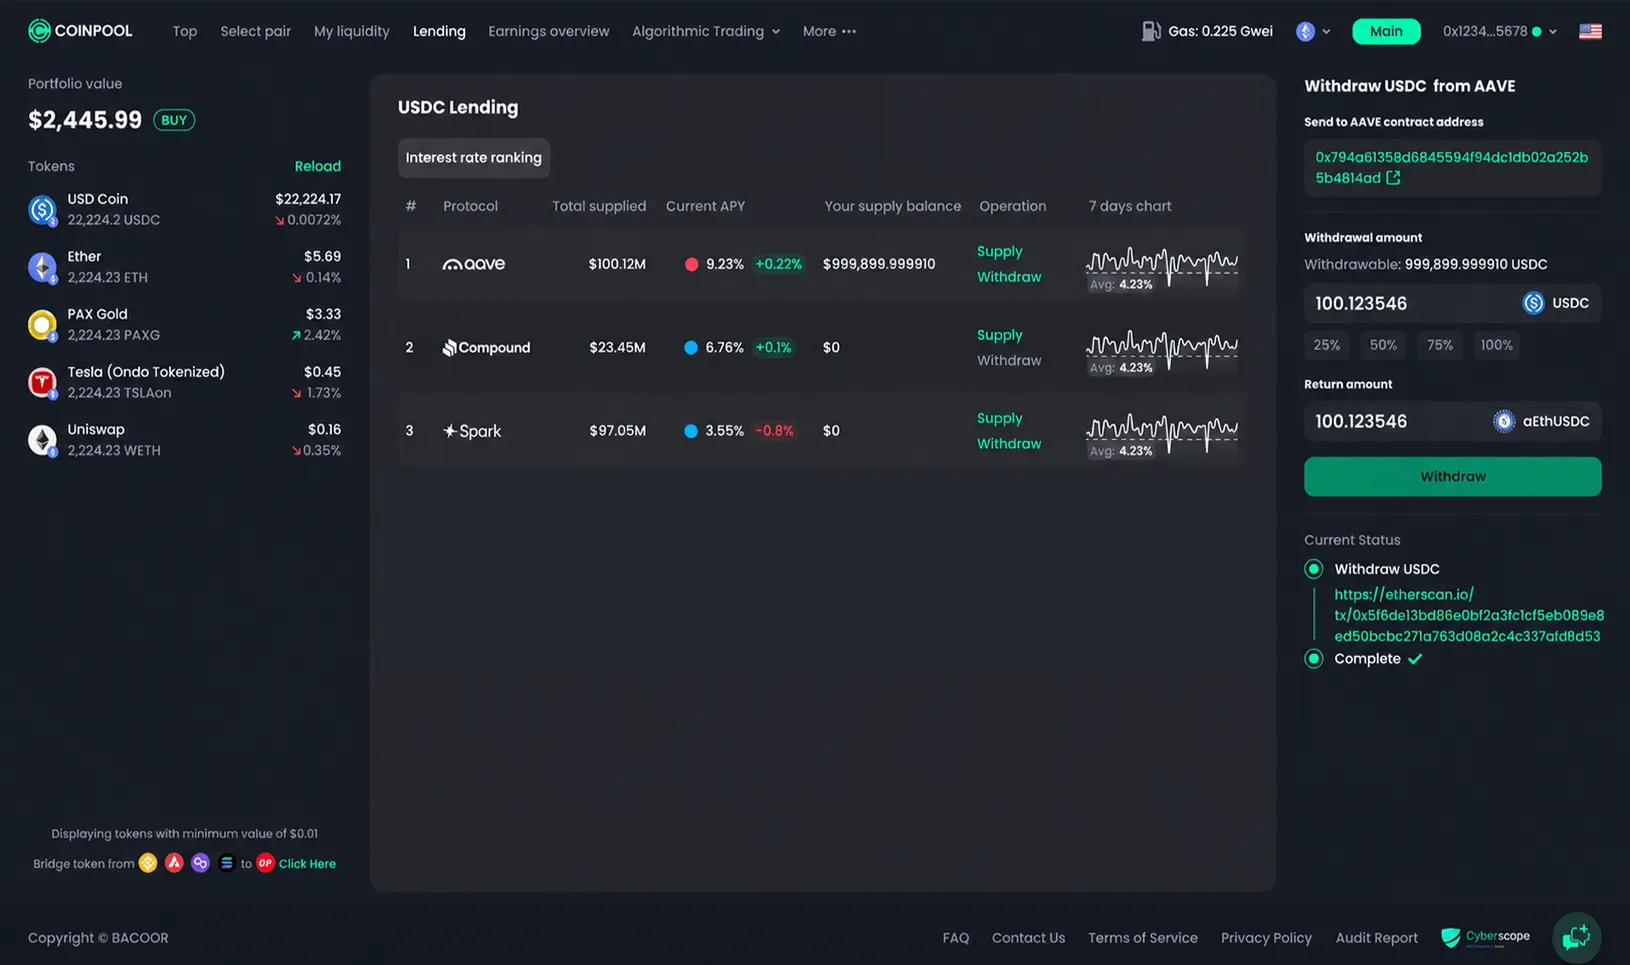
Task: Expand the wallet address 0x1234...5678 dropdown
Action: (x=1500, y=31)
